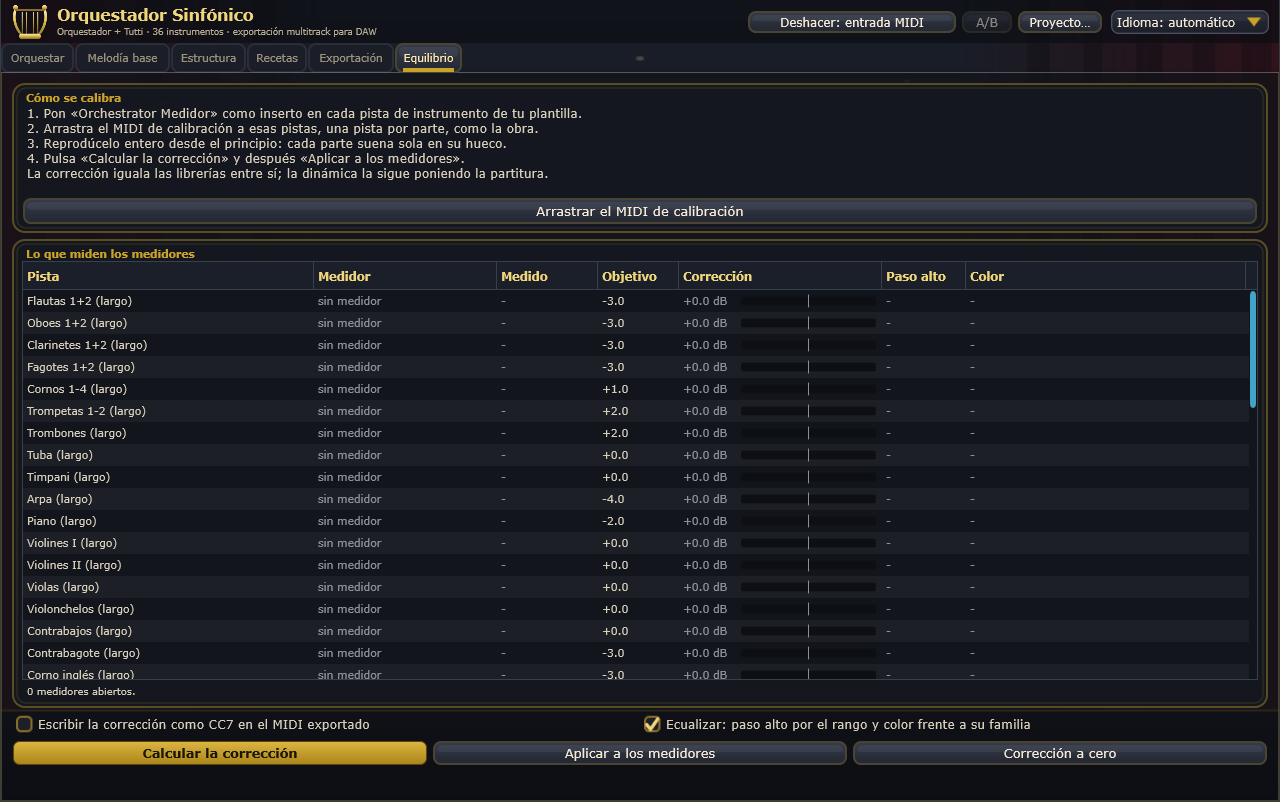Select the Oboes 1+2 (largo) row
The image size is (1280, 802).
(636, 323)
